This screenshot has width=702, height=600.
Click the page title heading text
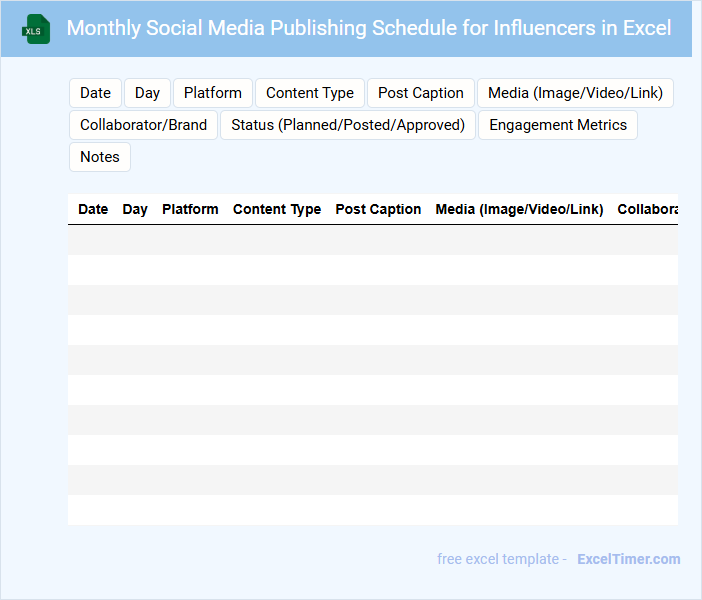pos(368,28)
